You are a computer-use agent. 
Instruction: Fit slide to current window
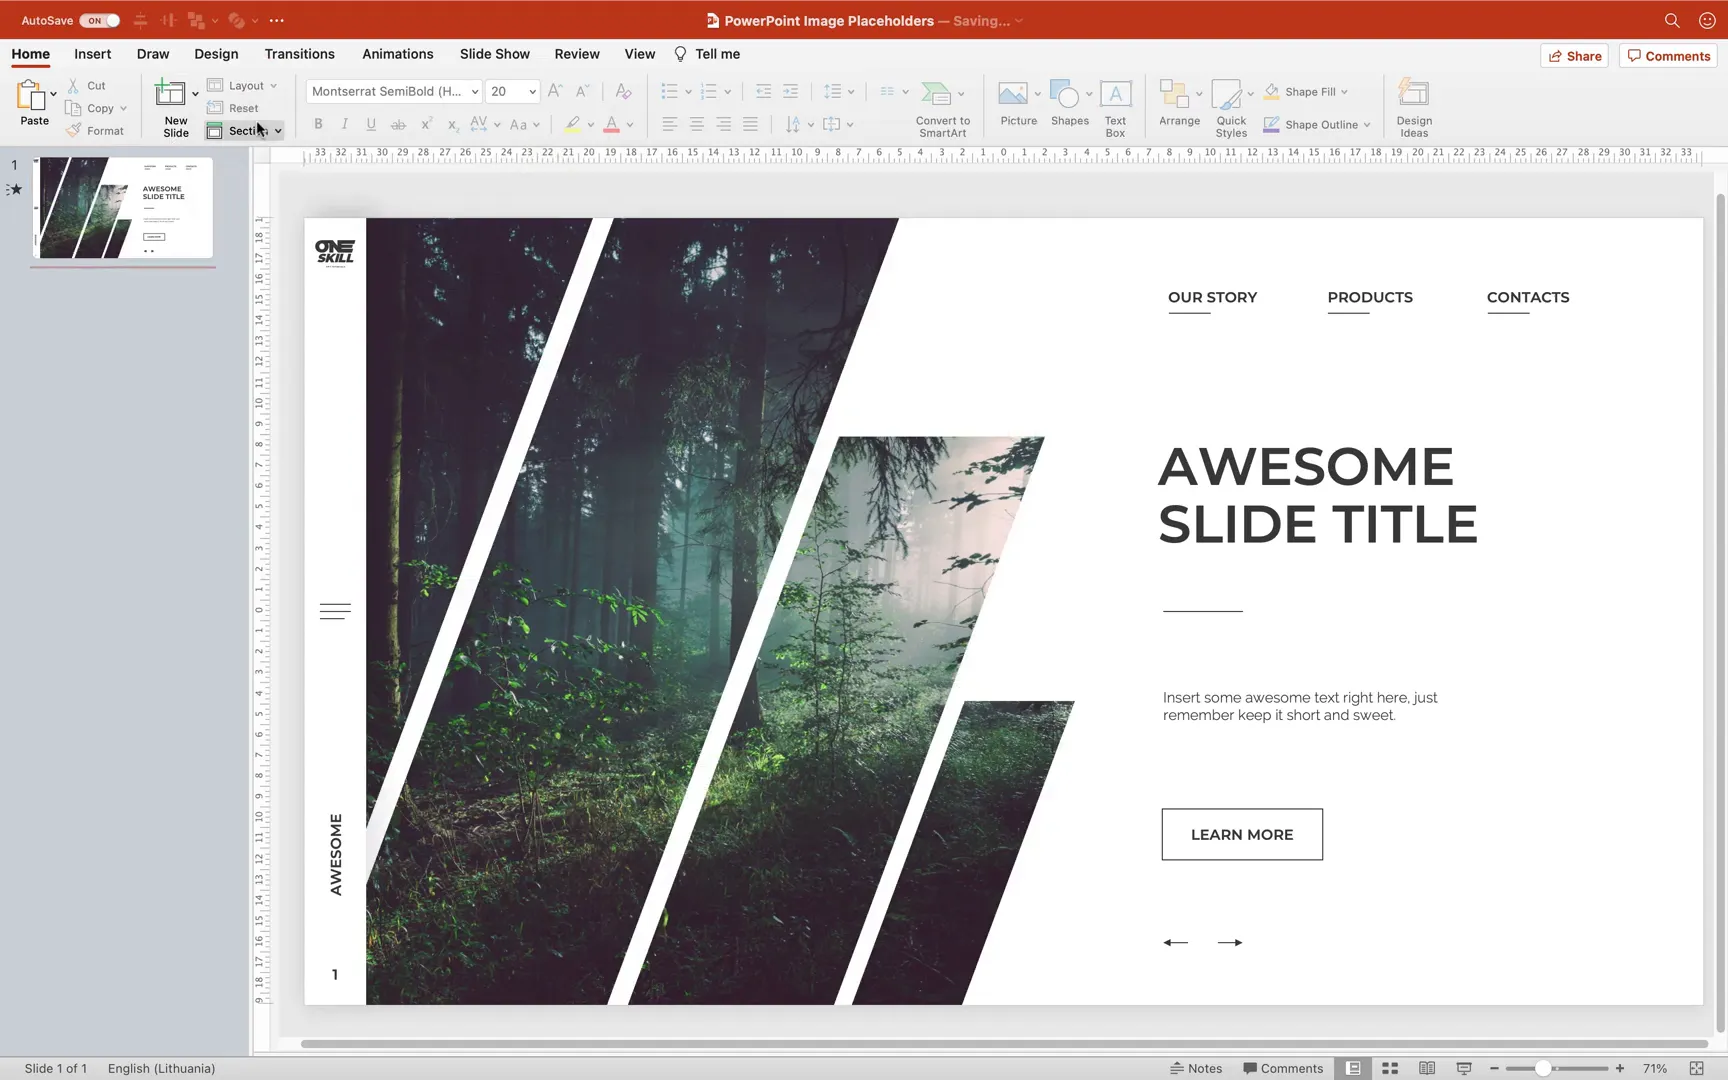tap(1696, 1068)
